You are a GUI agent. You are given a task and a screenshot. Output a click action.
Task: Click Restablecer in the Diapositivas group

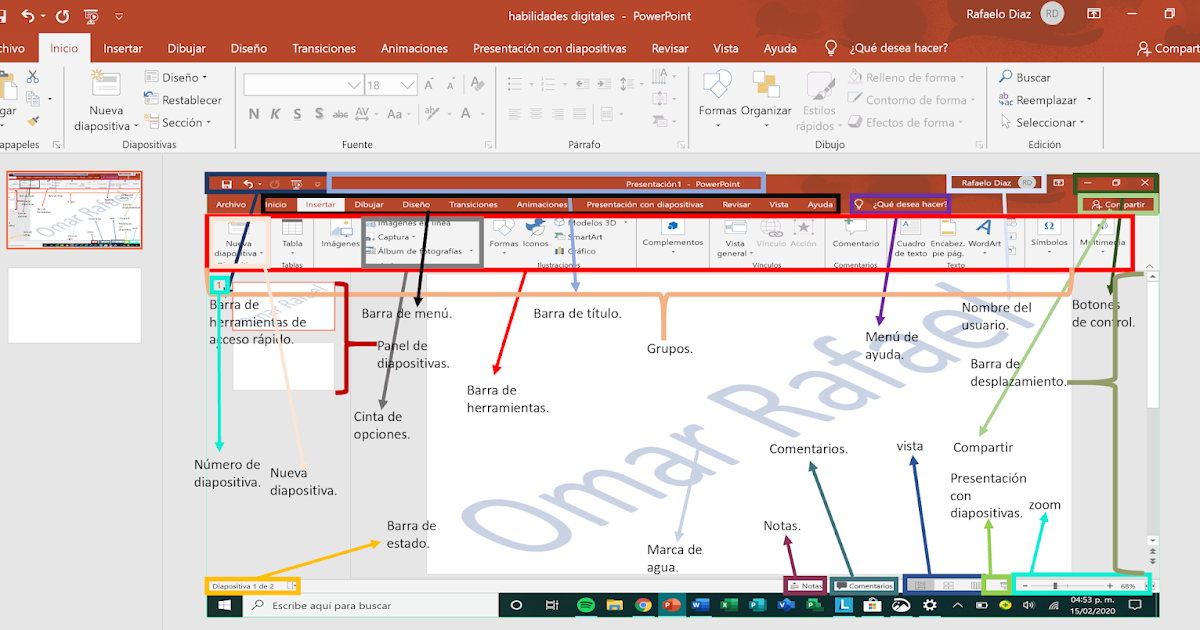tap(190, 99)
